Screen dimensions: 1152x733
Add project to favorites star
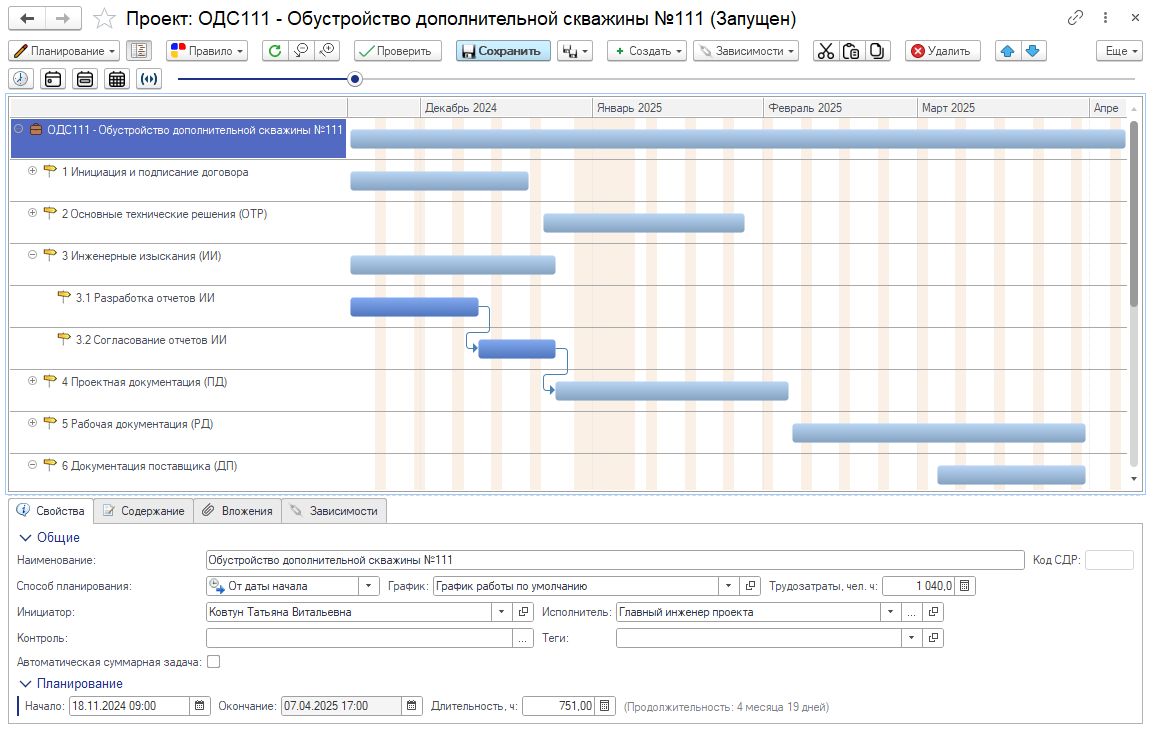tap(103, 19)
